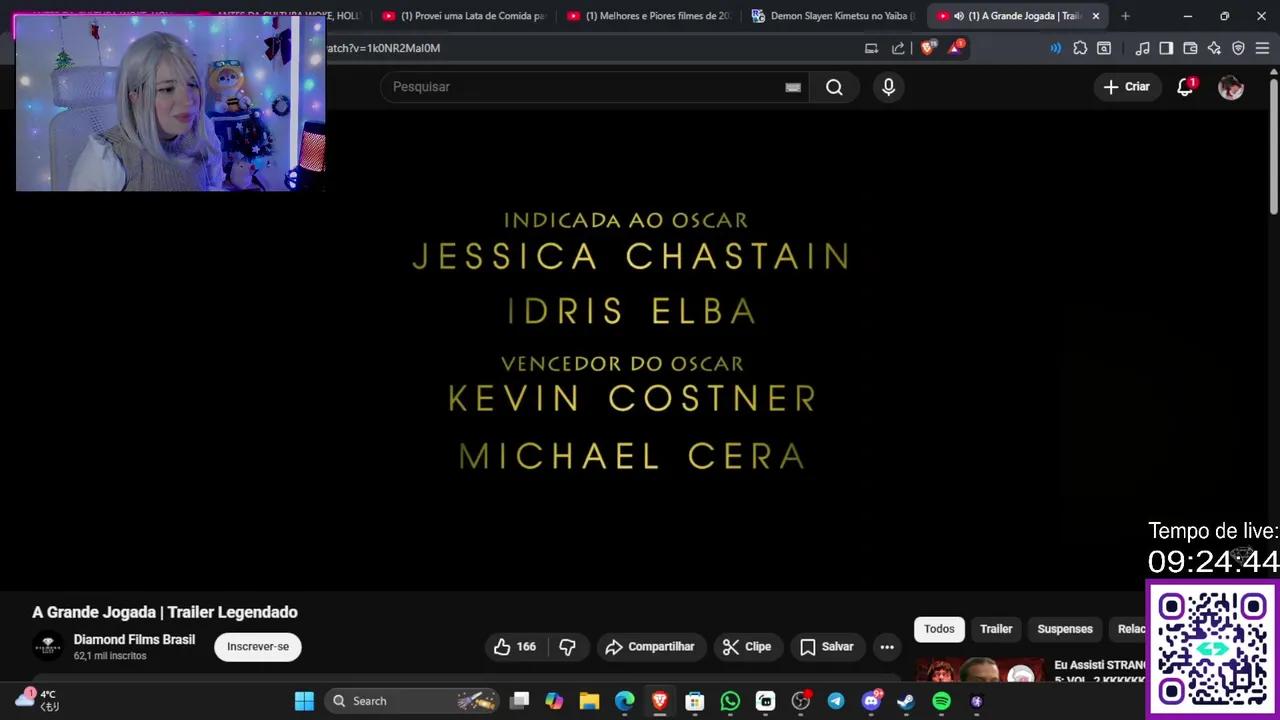Image resolution: width=1280 pixels, height=720 pixels.
Task: Switch to Provei uma Lata de Comida tab
Action: 465,16
